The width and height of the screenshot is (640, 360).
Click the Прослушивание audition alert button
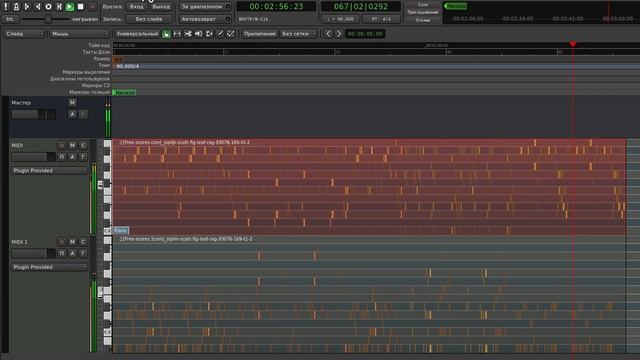423,12
